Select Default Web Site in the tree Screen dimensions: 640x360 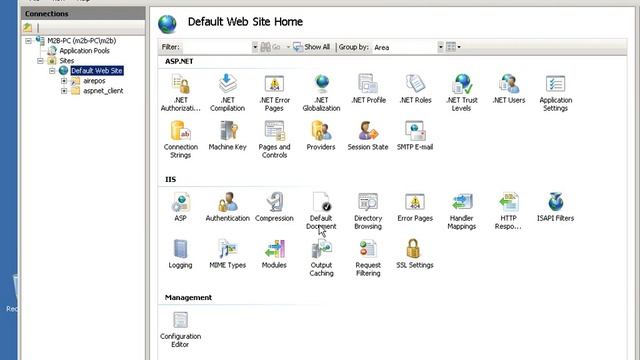[x=97, y=71]
